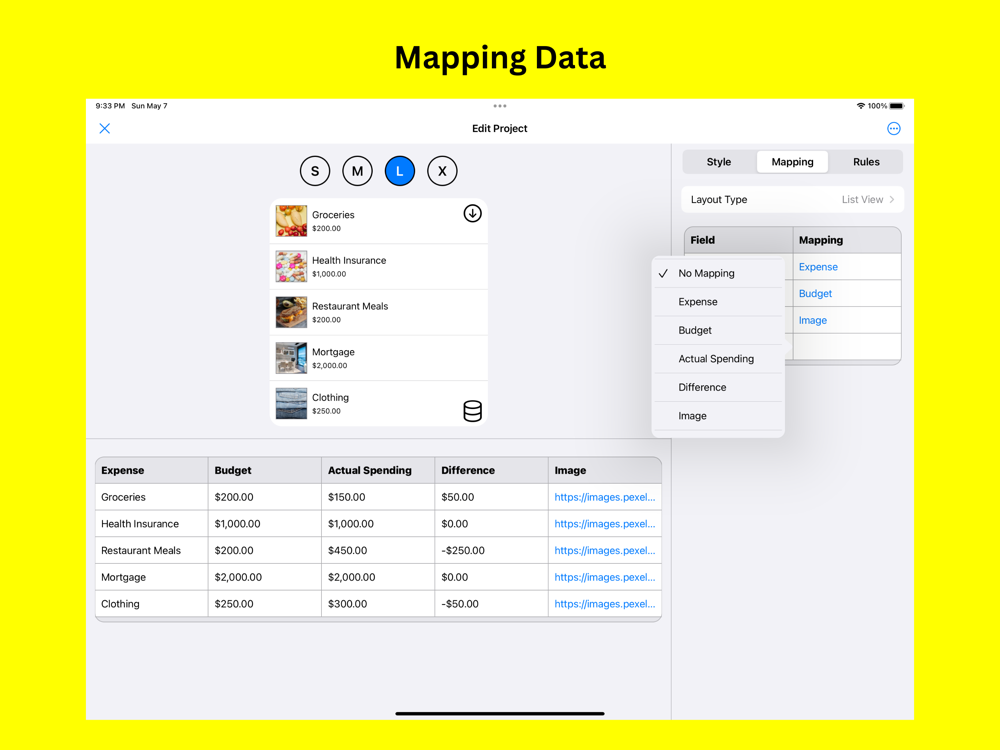Select the $450.00 actual spending cell
The image size is (1000, 750).
point(378,550)
